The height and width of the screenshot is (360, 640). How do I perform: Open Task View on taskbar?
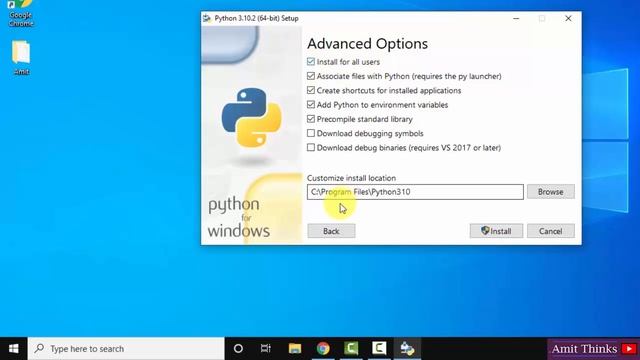click(x=266, y=349)
